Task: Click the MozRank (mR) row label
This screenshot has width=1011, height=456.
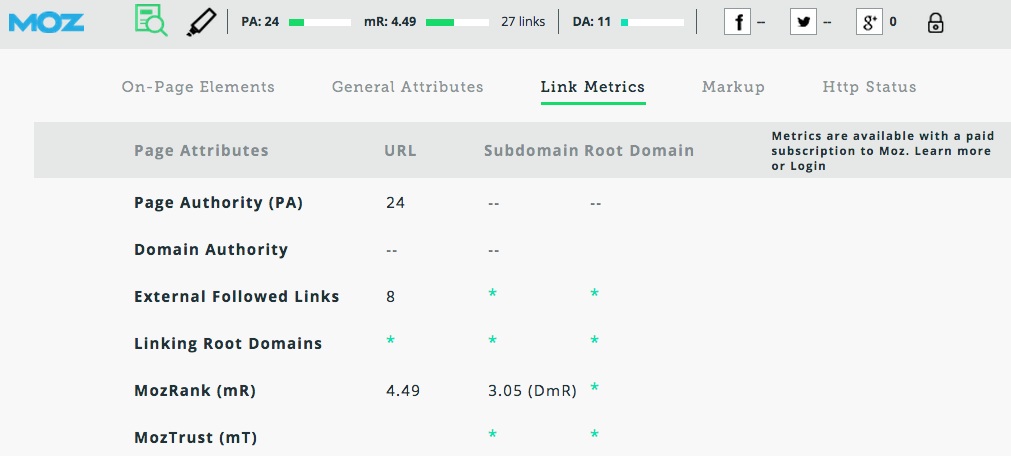Action: (195, 391)
